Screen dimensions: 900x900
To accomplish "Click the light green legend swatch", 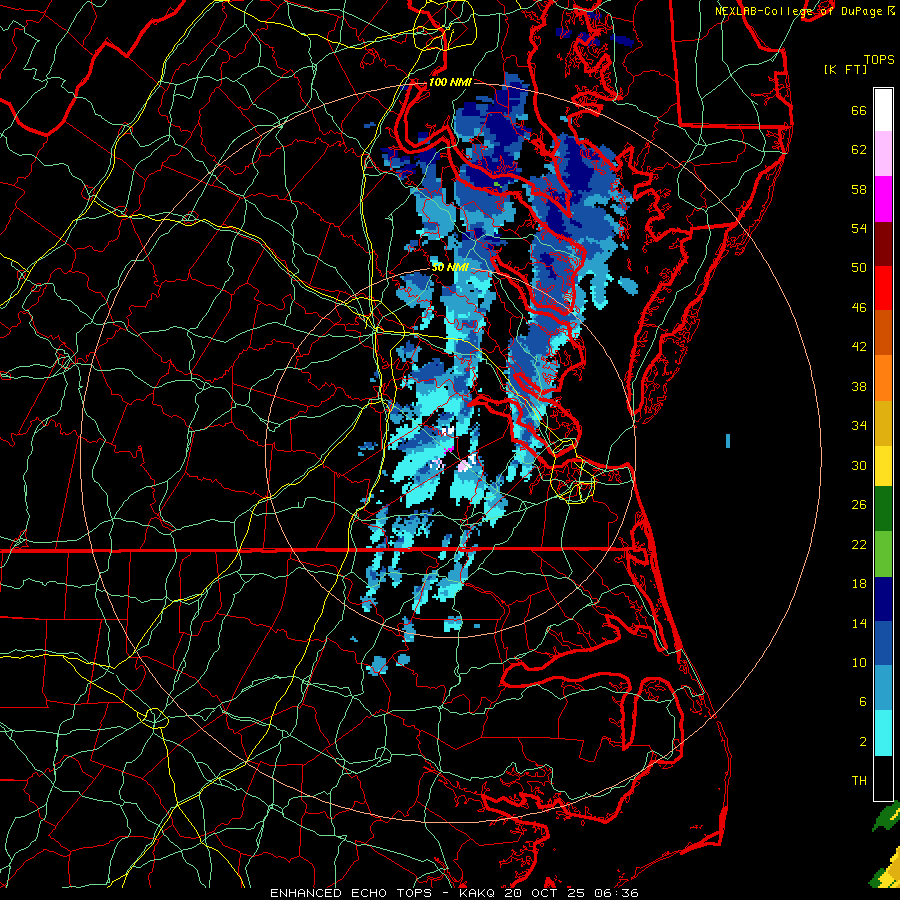I will pos(883,554).
